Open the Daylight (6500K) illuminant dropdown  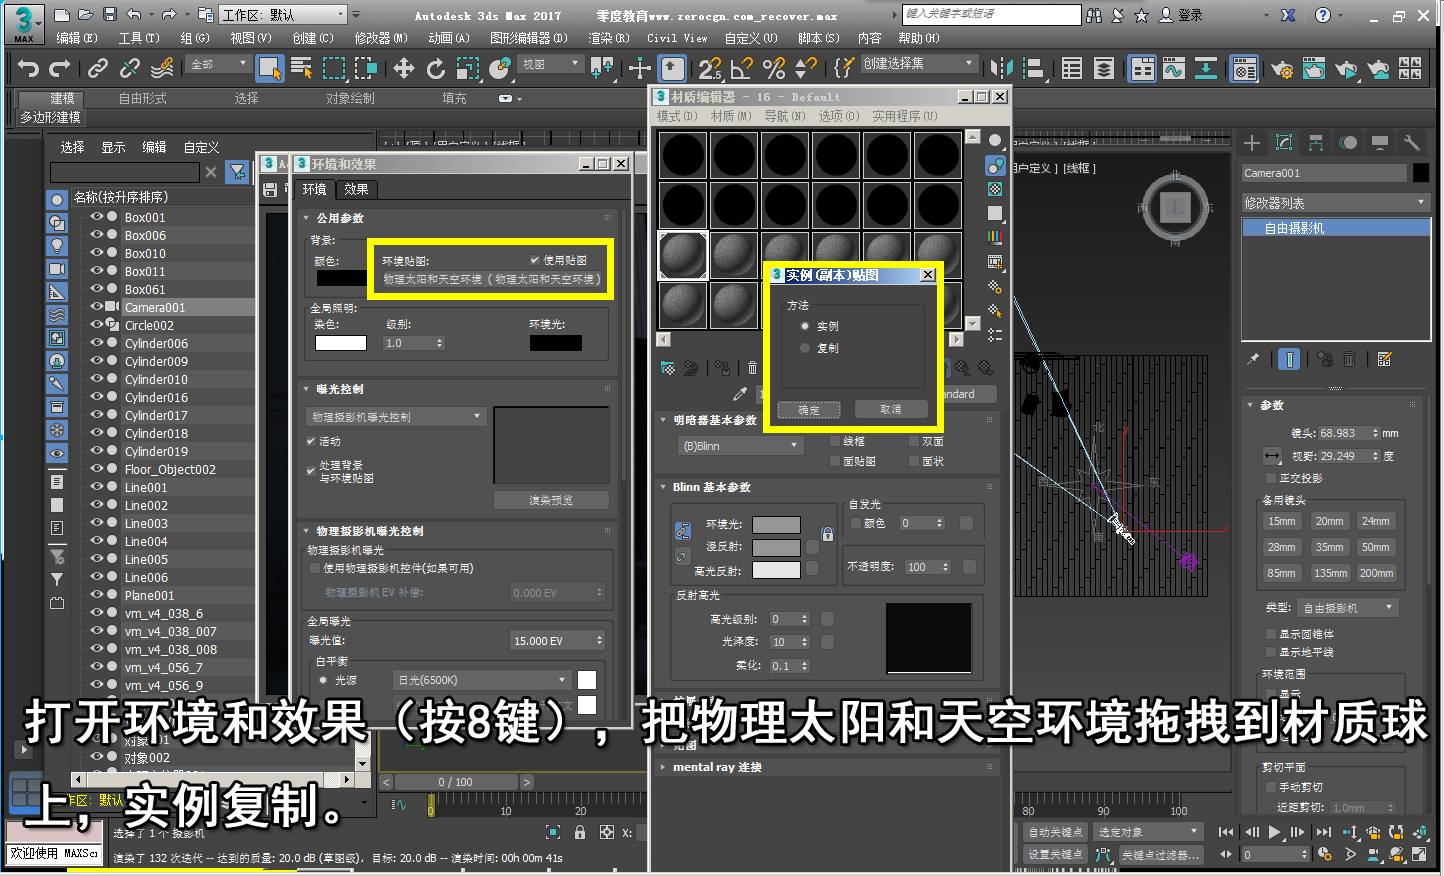pos(482,680)
